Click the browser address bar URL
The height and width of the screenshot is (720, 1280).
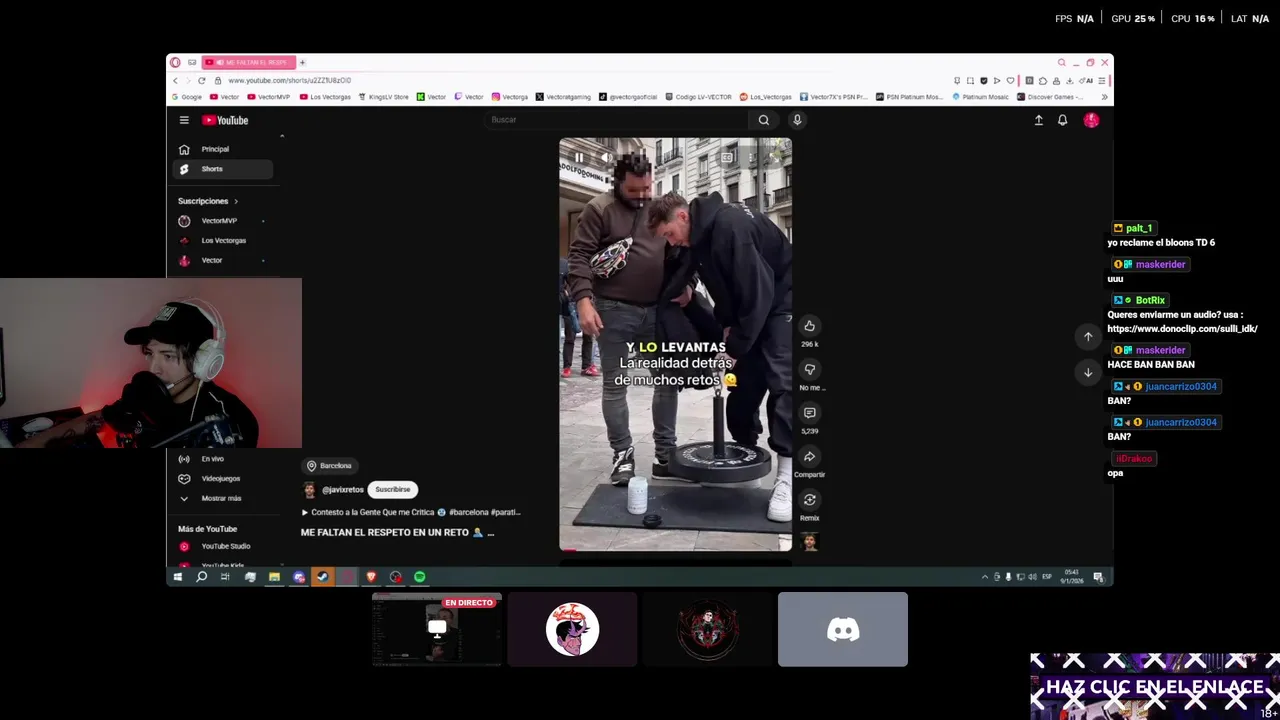pyautogui.click(x=289, y=80)
